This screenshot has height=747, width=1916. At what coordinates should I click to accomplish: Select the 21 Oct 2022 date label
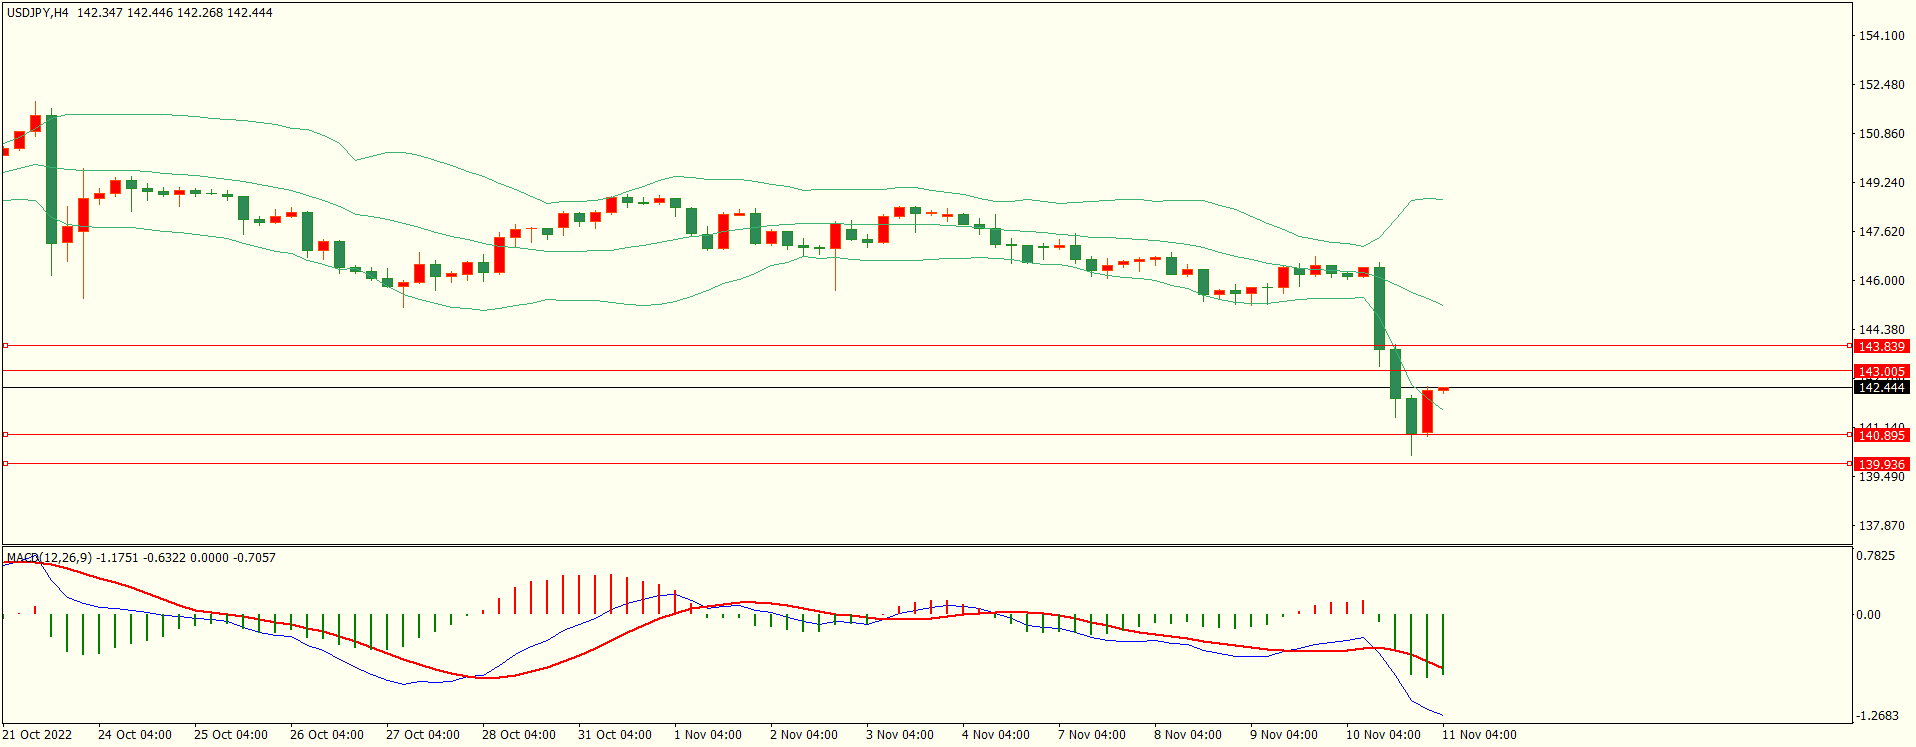point(37,734)
